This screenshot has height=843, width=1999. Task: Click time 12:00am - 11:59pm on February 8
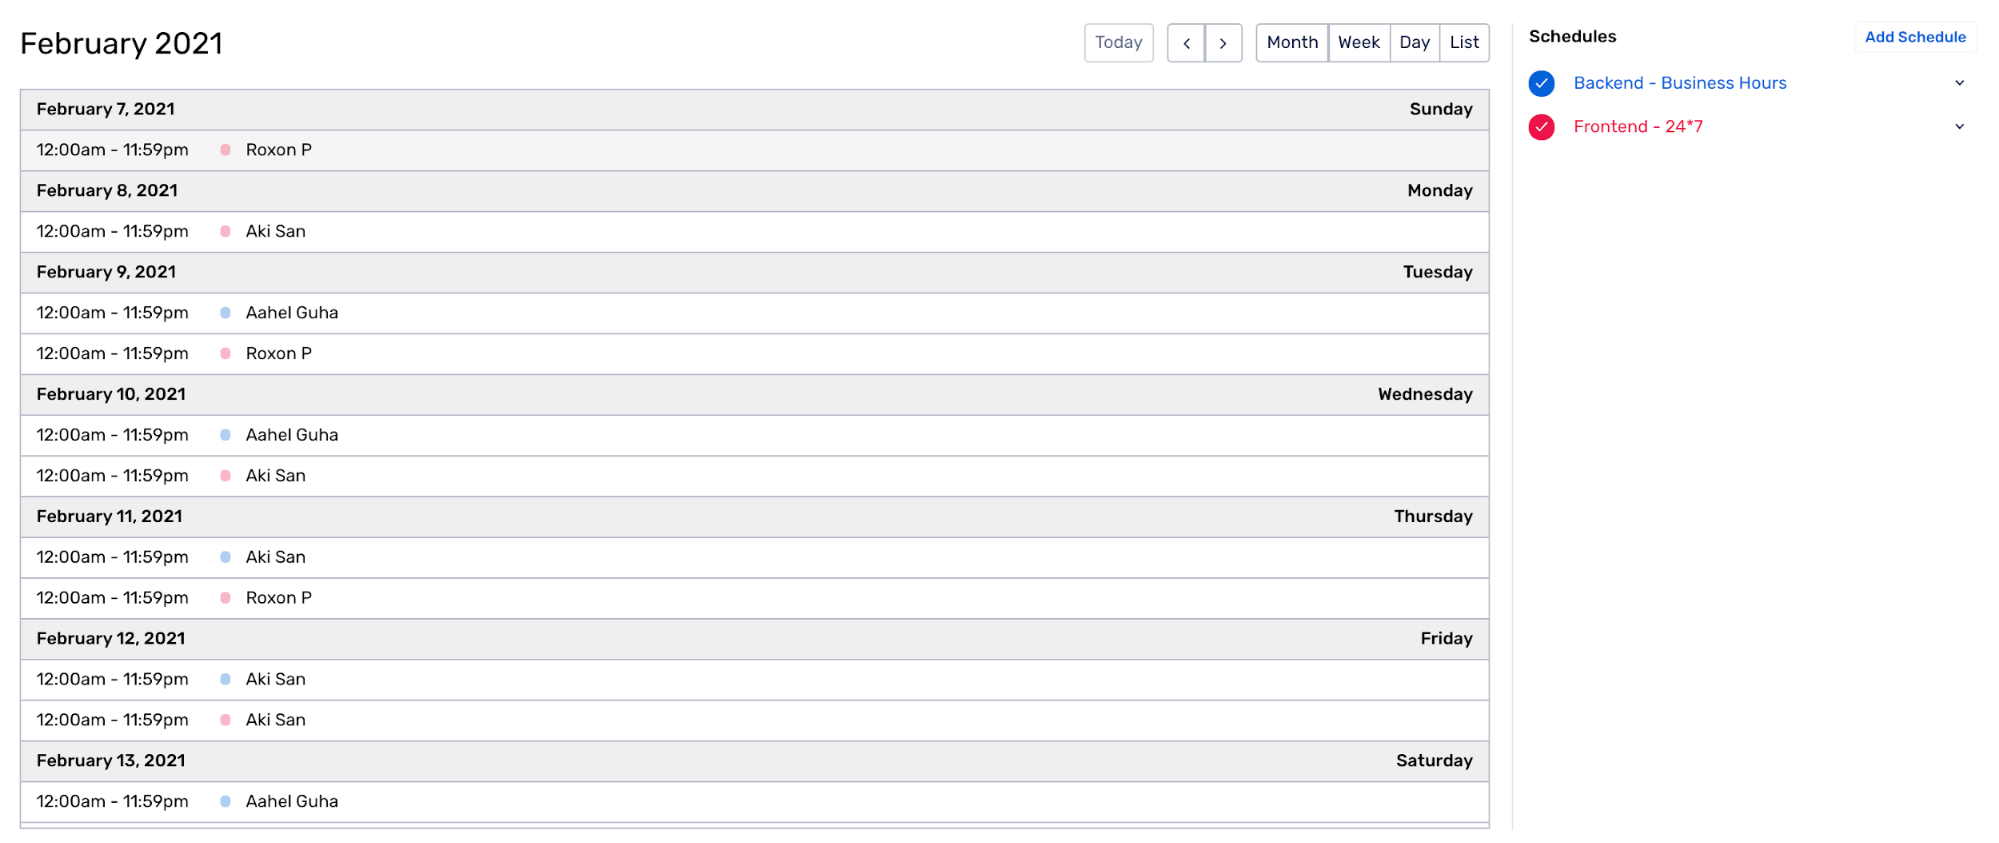[x=113, y=231]
